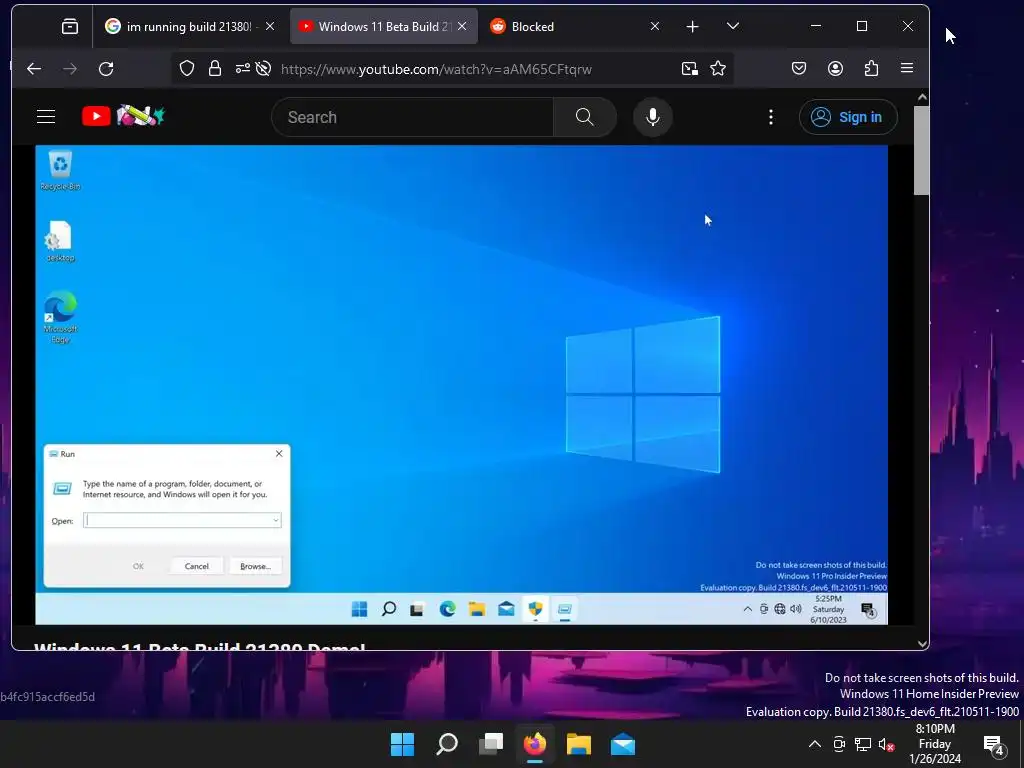Click the scrollbar down arrow
Image resolution: width=1024 pixels, height=768 pixels.
coord(922,643)
